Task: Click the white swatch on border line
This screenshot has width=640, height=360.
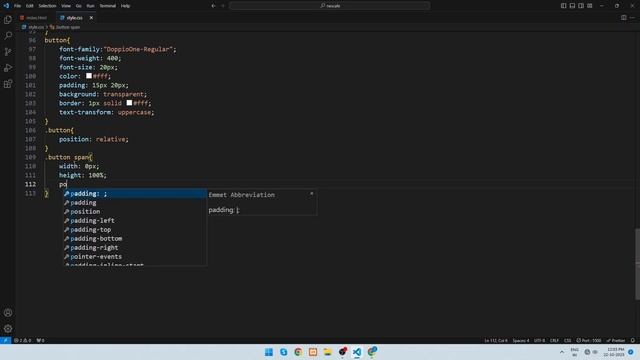Action: (x=129, y=103)
